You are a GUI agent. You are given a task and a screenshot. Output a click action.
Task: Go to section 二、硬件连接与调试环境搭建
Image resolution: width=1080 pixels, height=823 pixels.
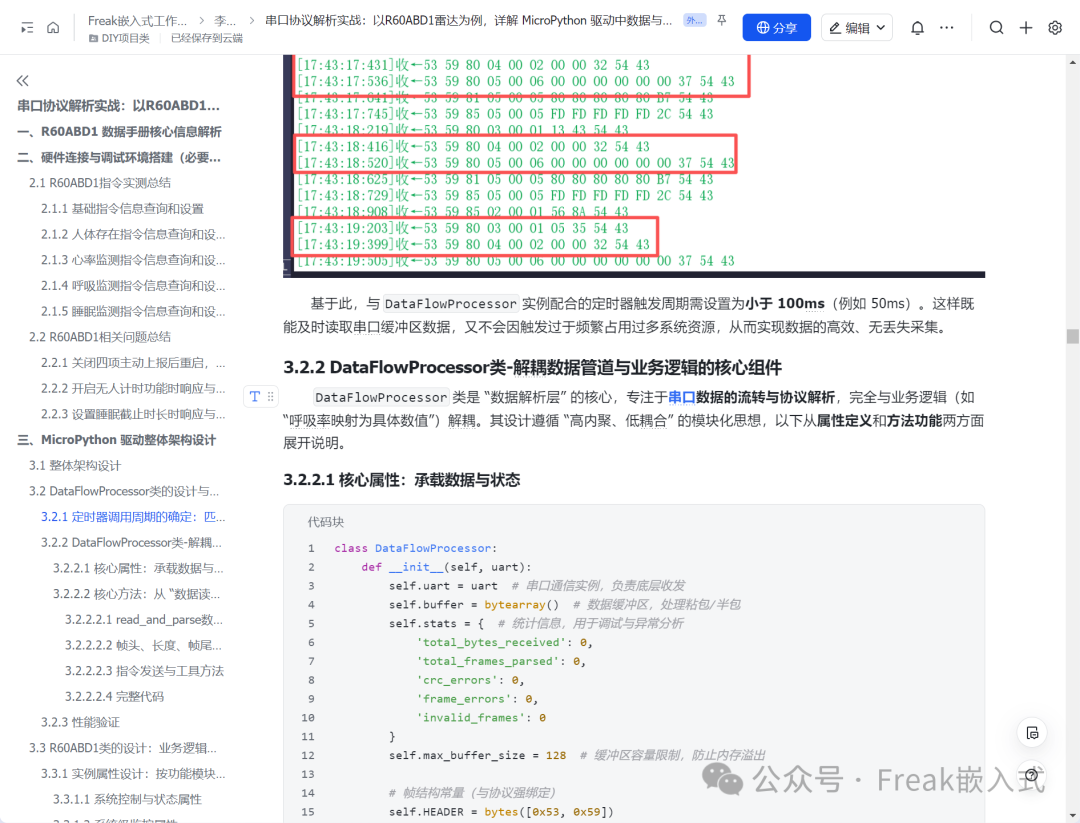(118, 157)
